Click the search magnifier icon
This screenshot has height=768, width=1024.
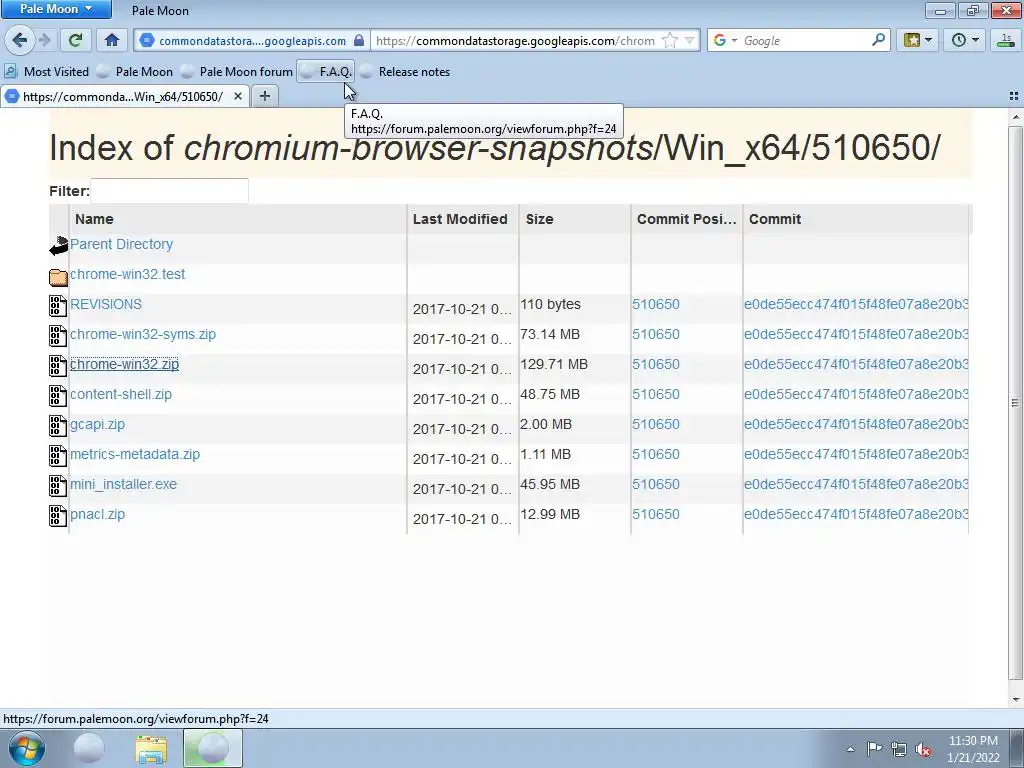[878, 40]
